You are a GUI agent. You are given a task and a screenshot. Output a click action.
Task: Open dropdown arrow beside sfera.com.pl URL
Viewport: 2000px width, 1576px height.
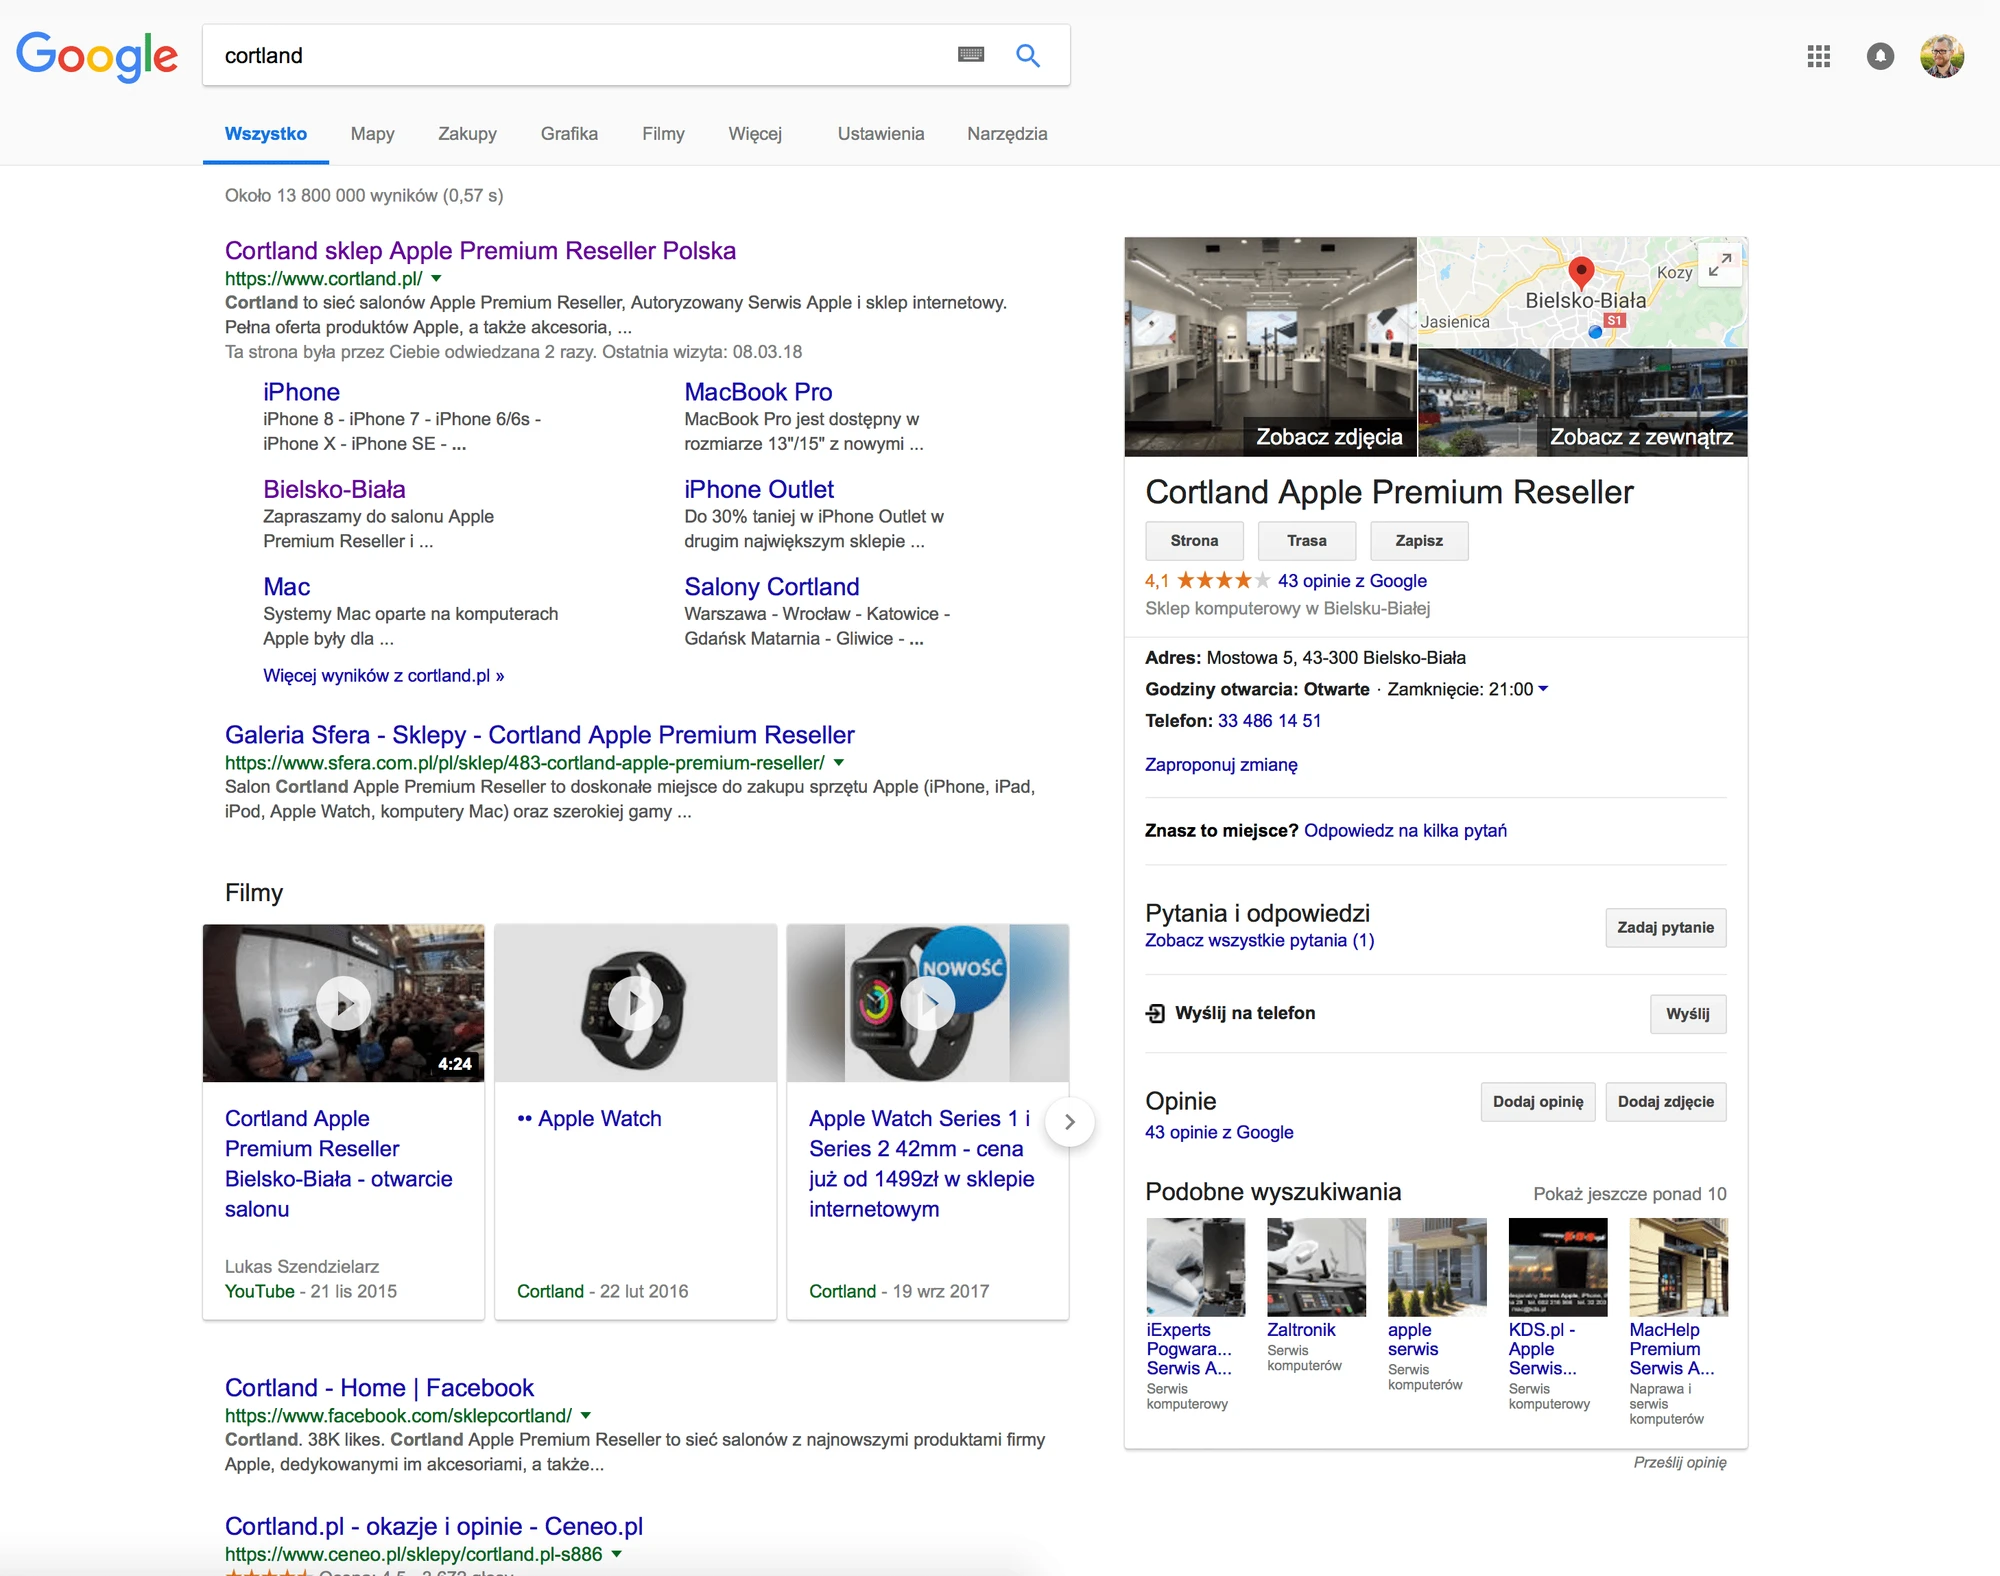click(x=839, y=763)
